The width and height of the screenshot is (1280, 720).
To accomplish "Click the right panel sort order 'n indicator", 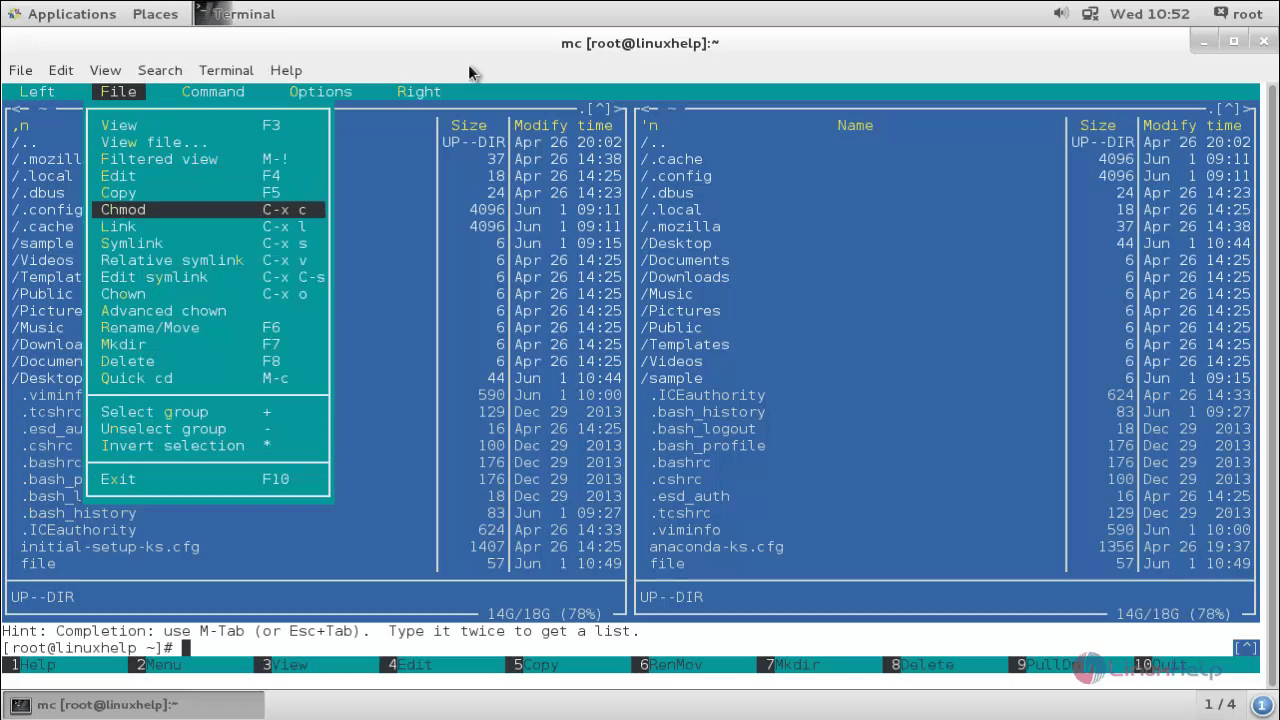I will (650, 125).
